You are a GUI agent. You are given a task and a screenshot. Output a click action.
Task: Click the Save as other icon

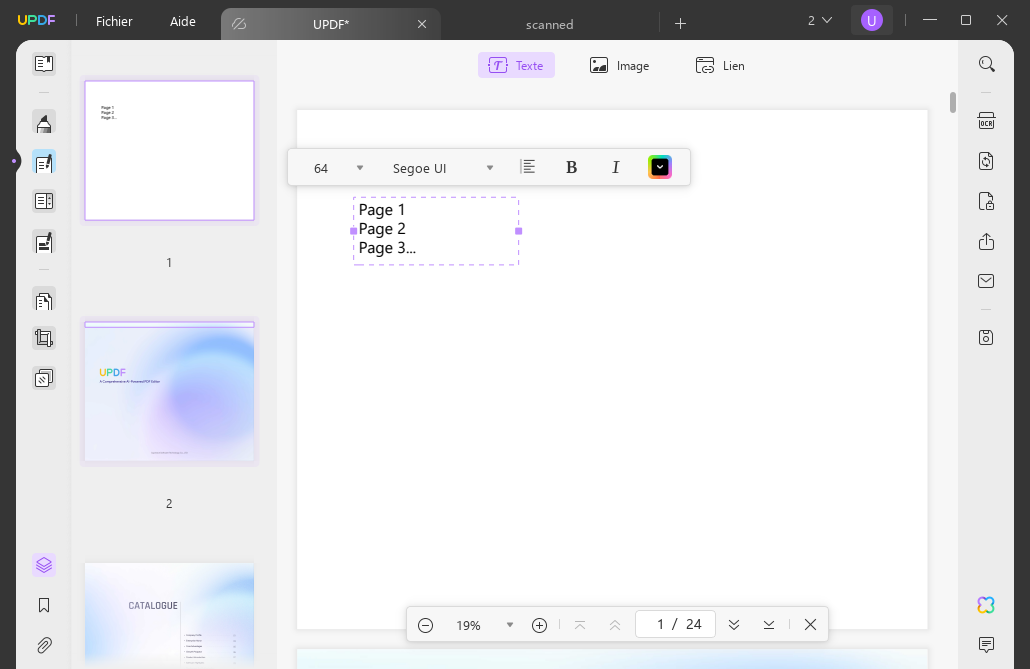pos(987,338)
